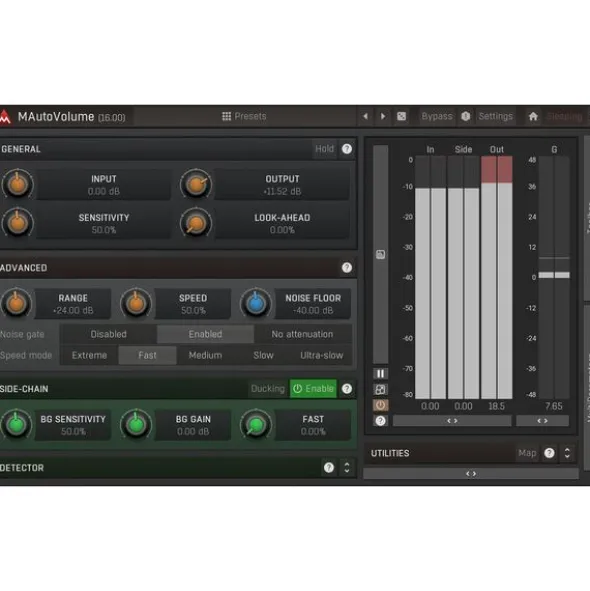Click the Input knob

(x=17, y=184)
